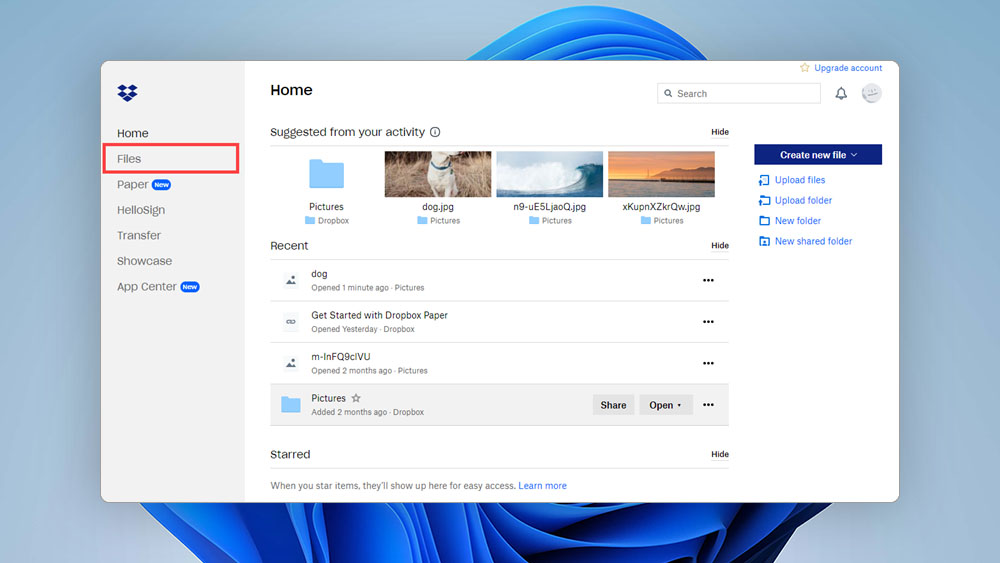
Task: Click link icon beside Get Started with Dropbox Paper
Action: click(291, 321)
